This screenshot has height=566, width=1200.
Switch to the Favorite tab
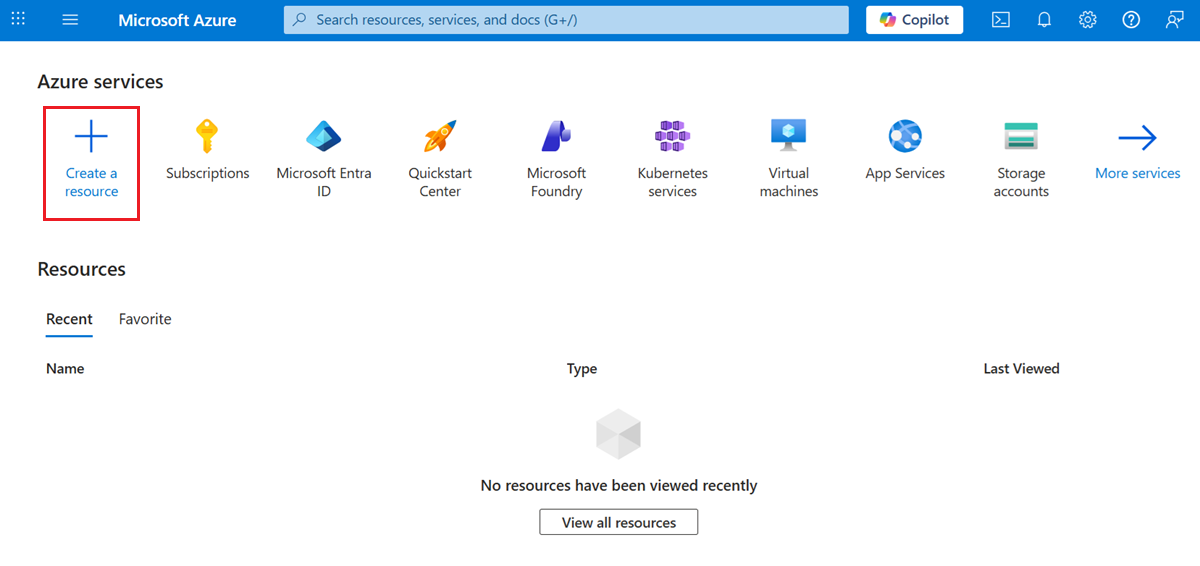pyautogui.click(x=145, y=319)
